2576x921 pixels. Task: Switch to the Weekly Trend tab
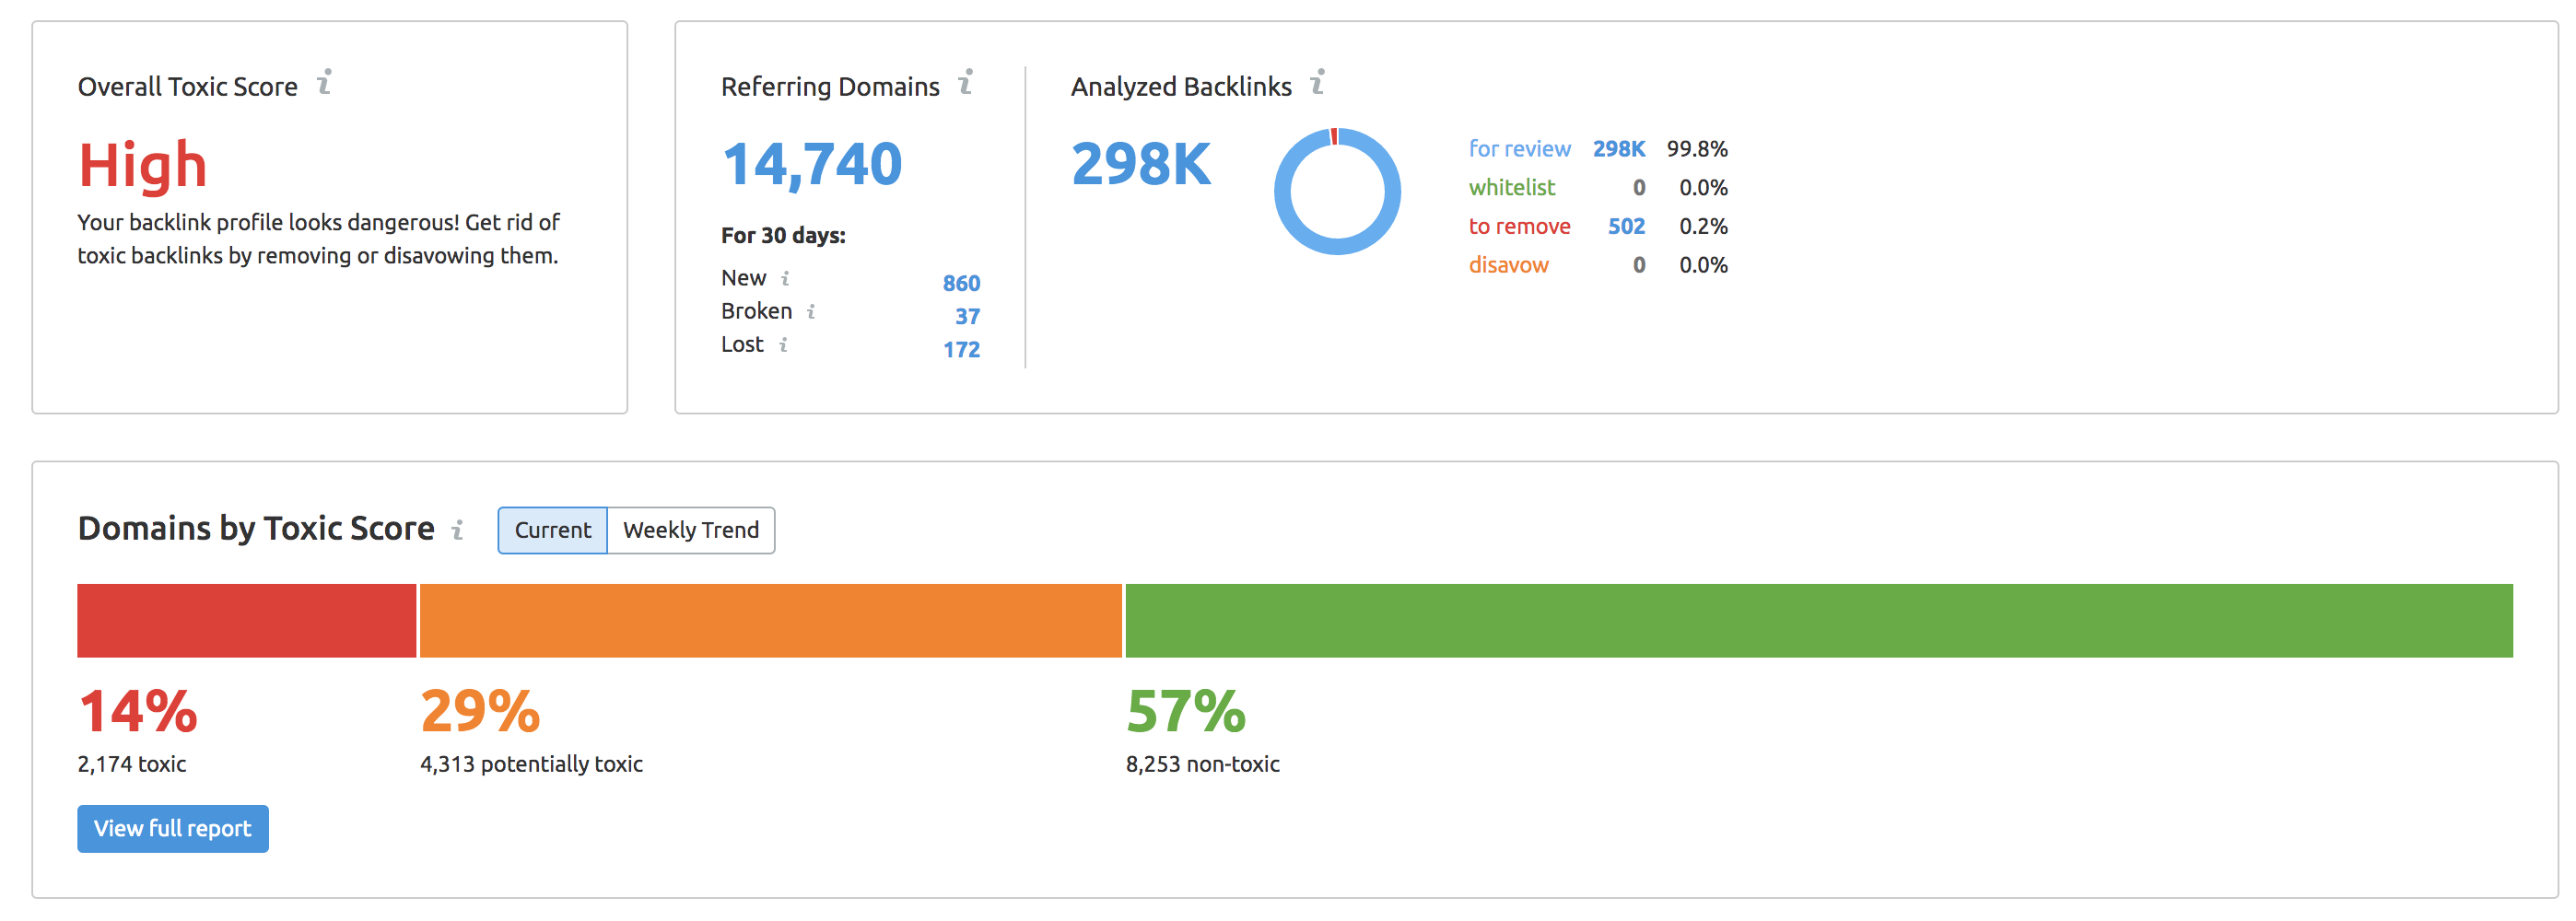pyautogui.click(x=690, y=530)
